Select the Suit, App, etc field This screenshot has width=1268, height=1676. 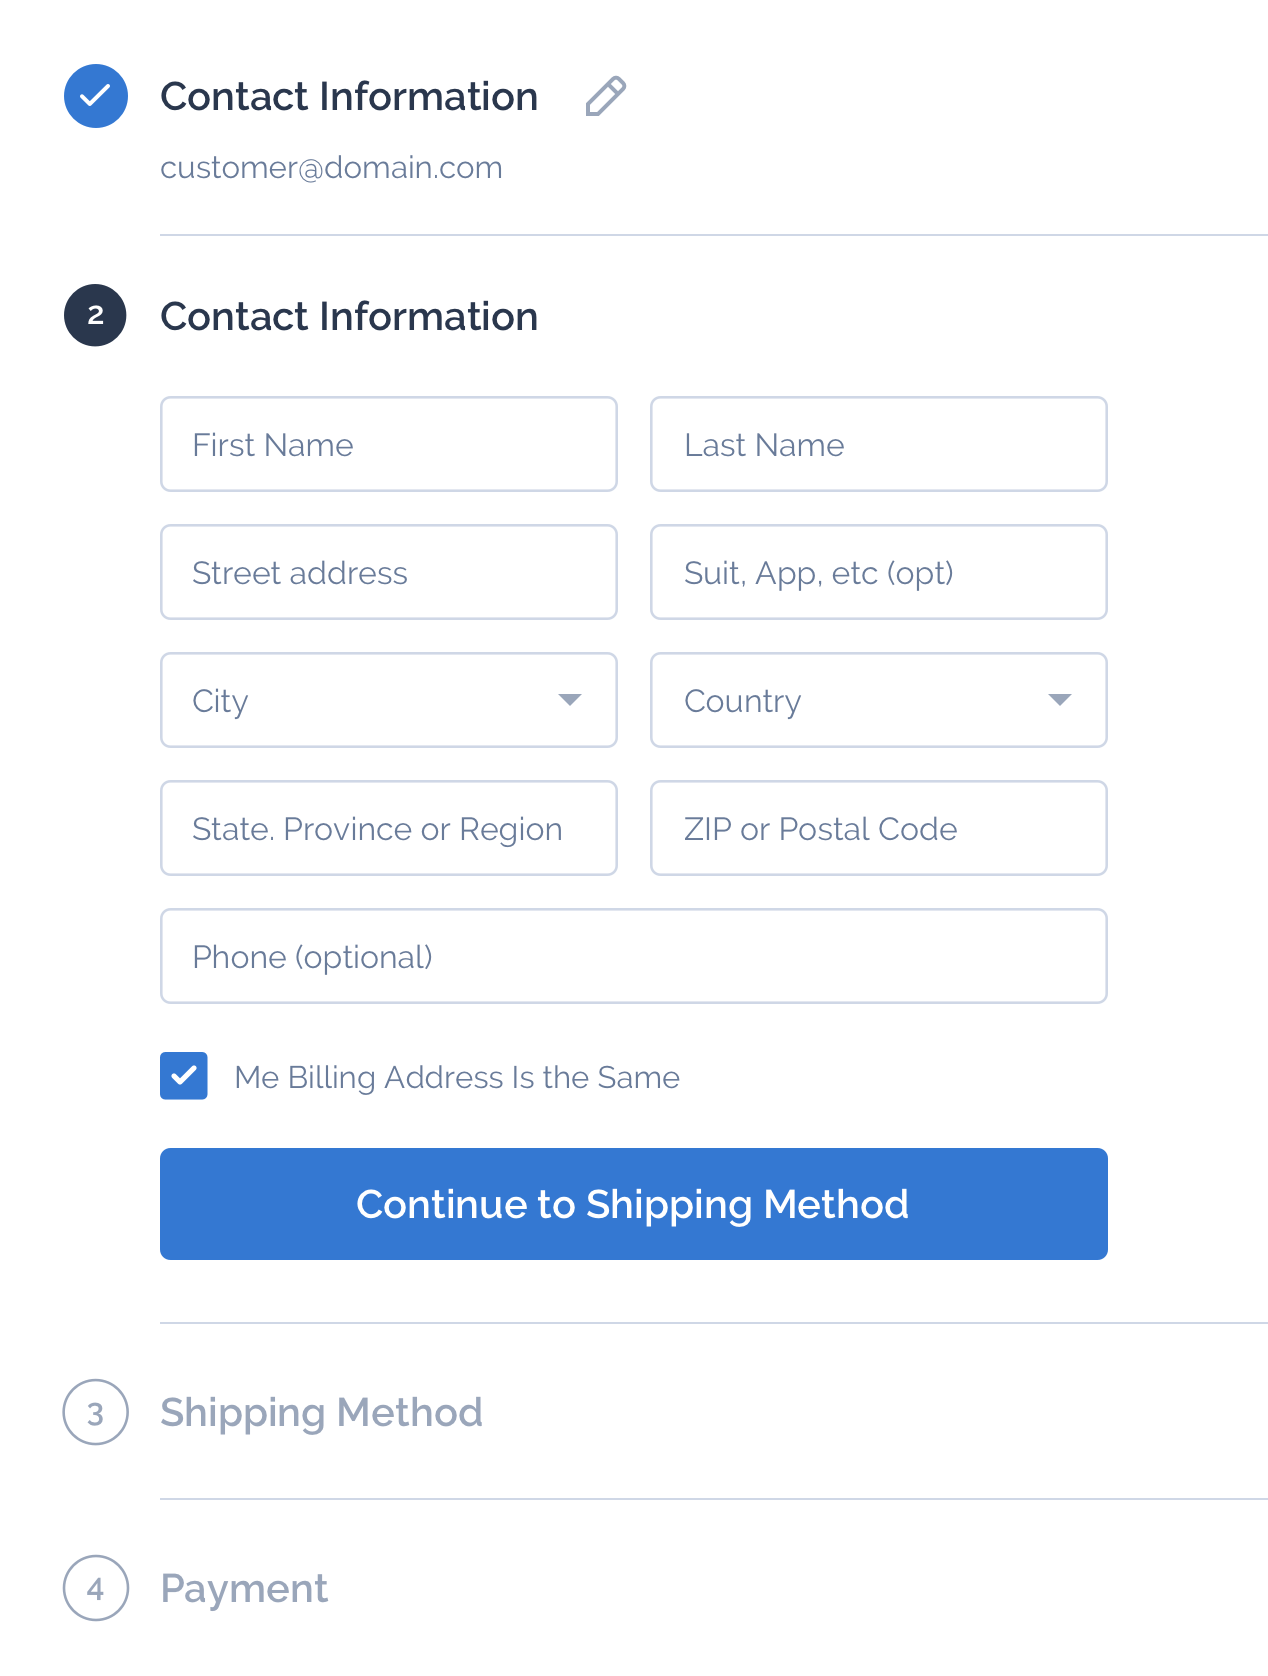(879, 572)
